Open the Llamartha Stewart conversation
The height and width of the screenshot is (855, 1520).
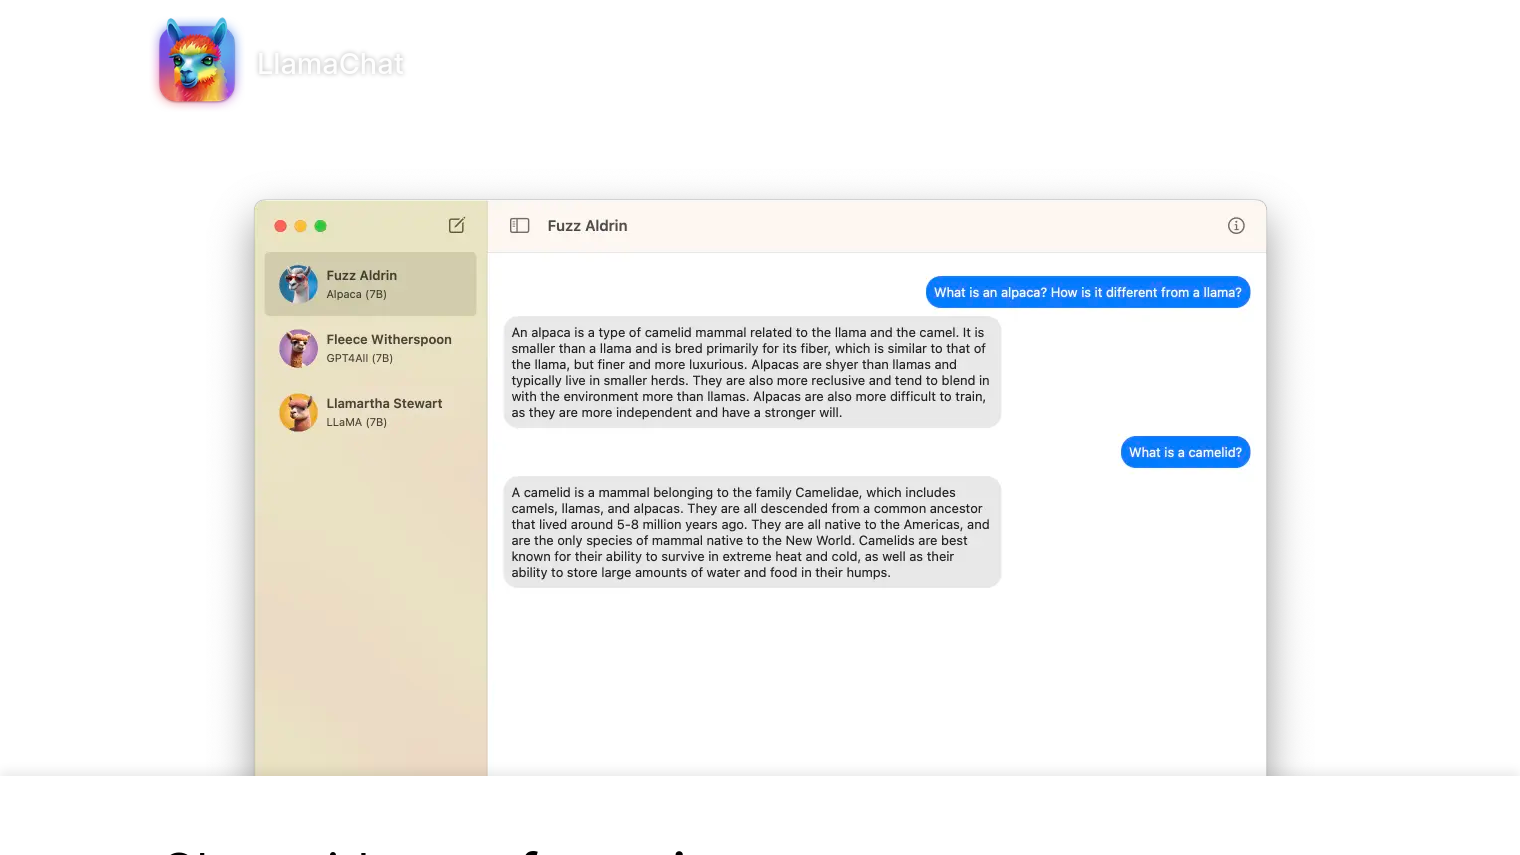click(370, 412)
